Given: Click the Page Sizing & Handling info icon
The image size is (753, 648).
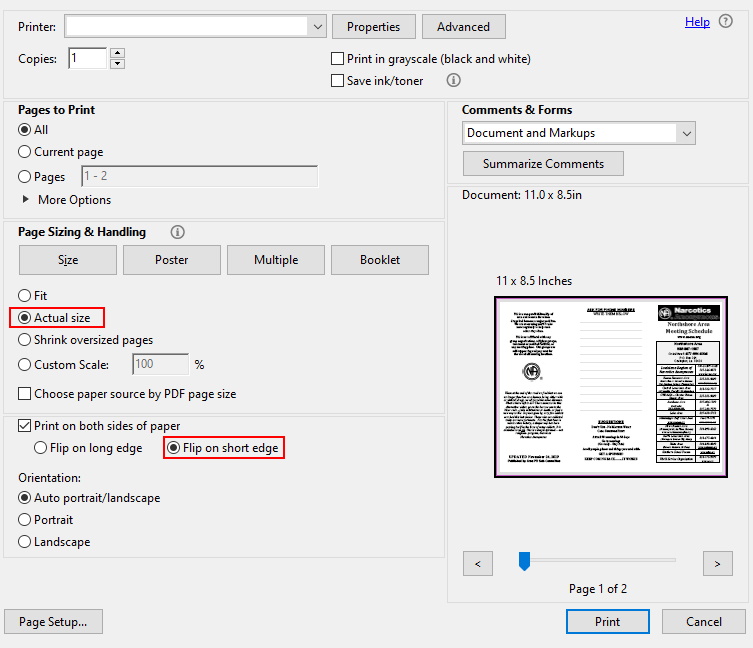Looking at the screenshot, I should (x=178, y=232).
